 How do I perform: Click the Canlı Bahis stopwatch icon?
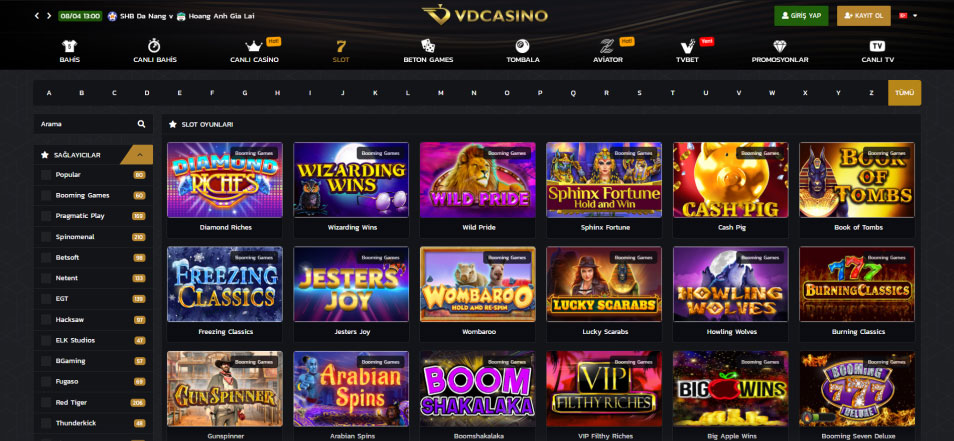155,46
